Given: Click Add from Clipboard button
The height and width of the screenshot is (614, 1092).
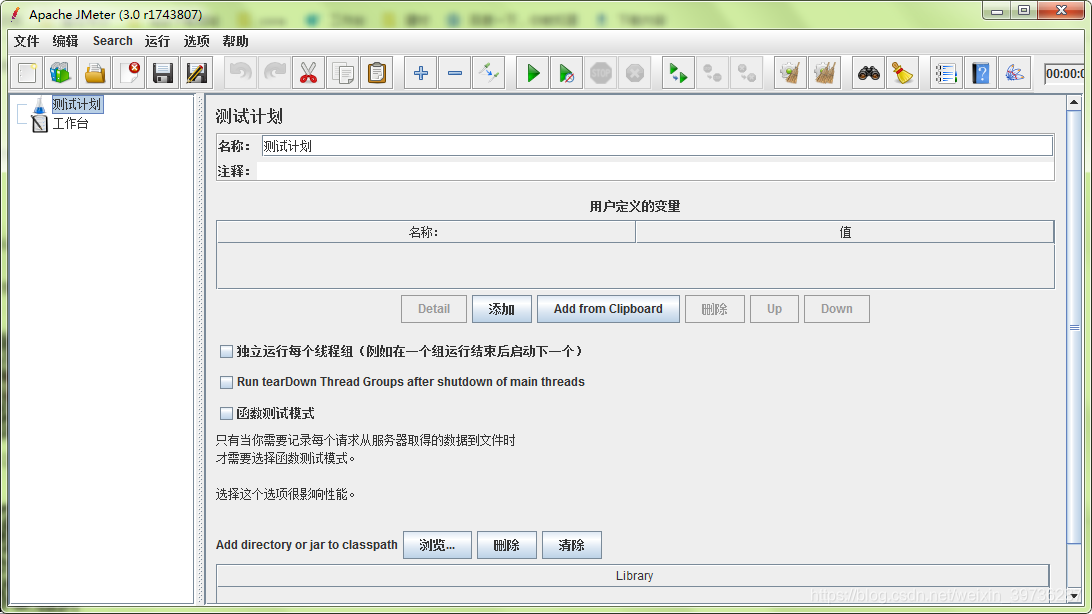Looking at the screenshot, I should coord(608,309).
